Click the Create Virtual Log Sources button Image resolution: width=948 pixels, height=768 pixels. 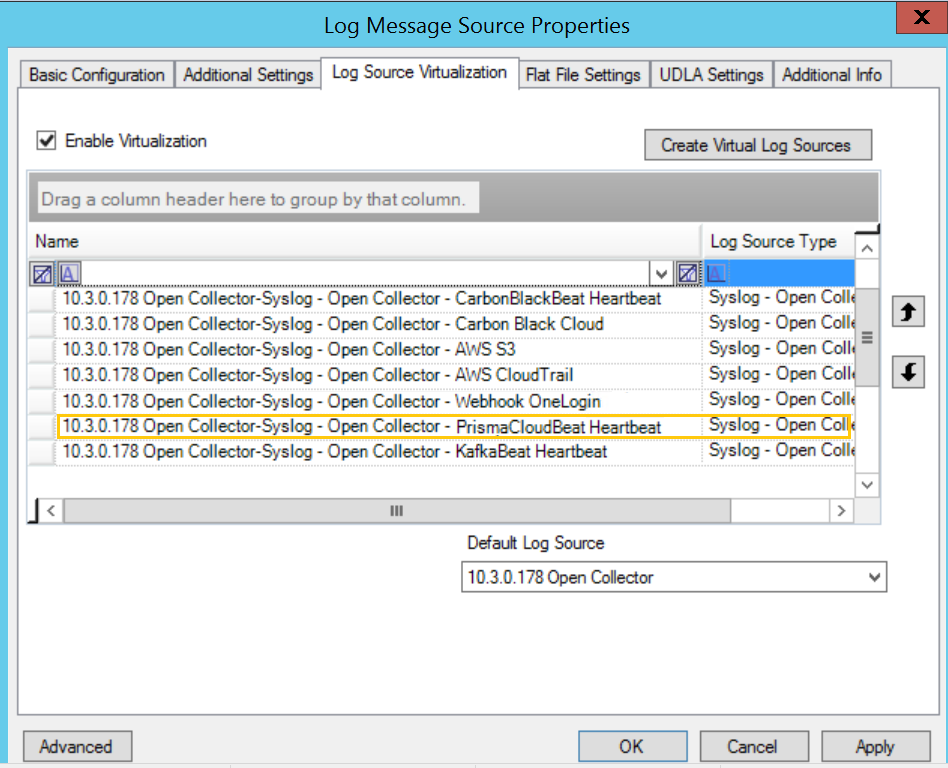(x=757, y=145)
